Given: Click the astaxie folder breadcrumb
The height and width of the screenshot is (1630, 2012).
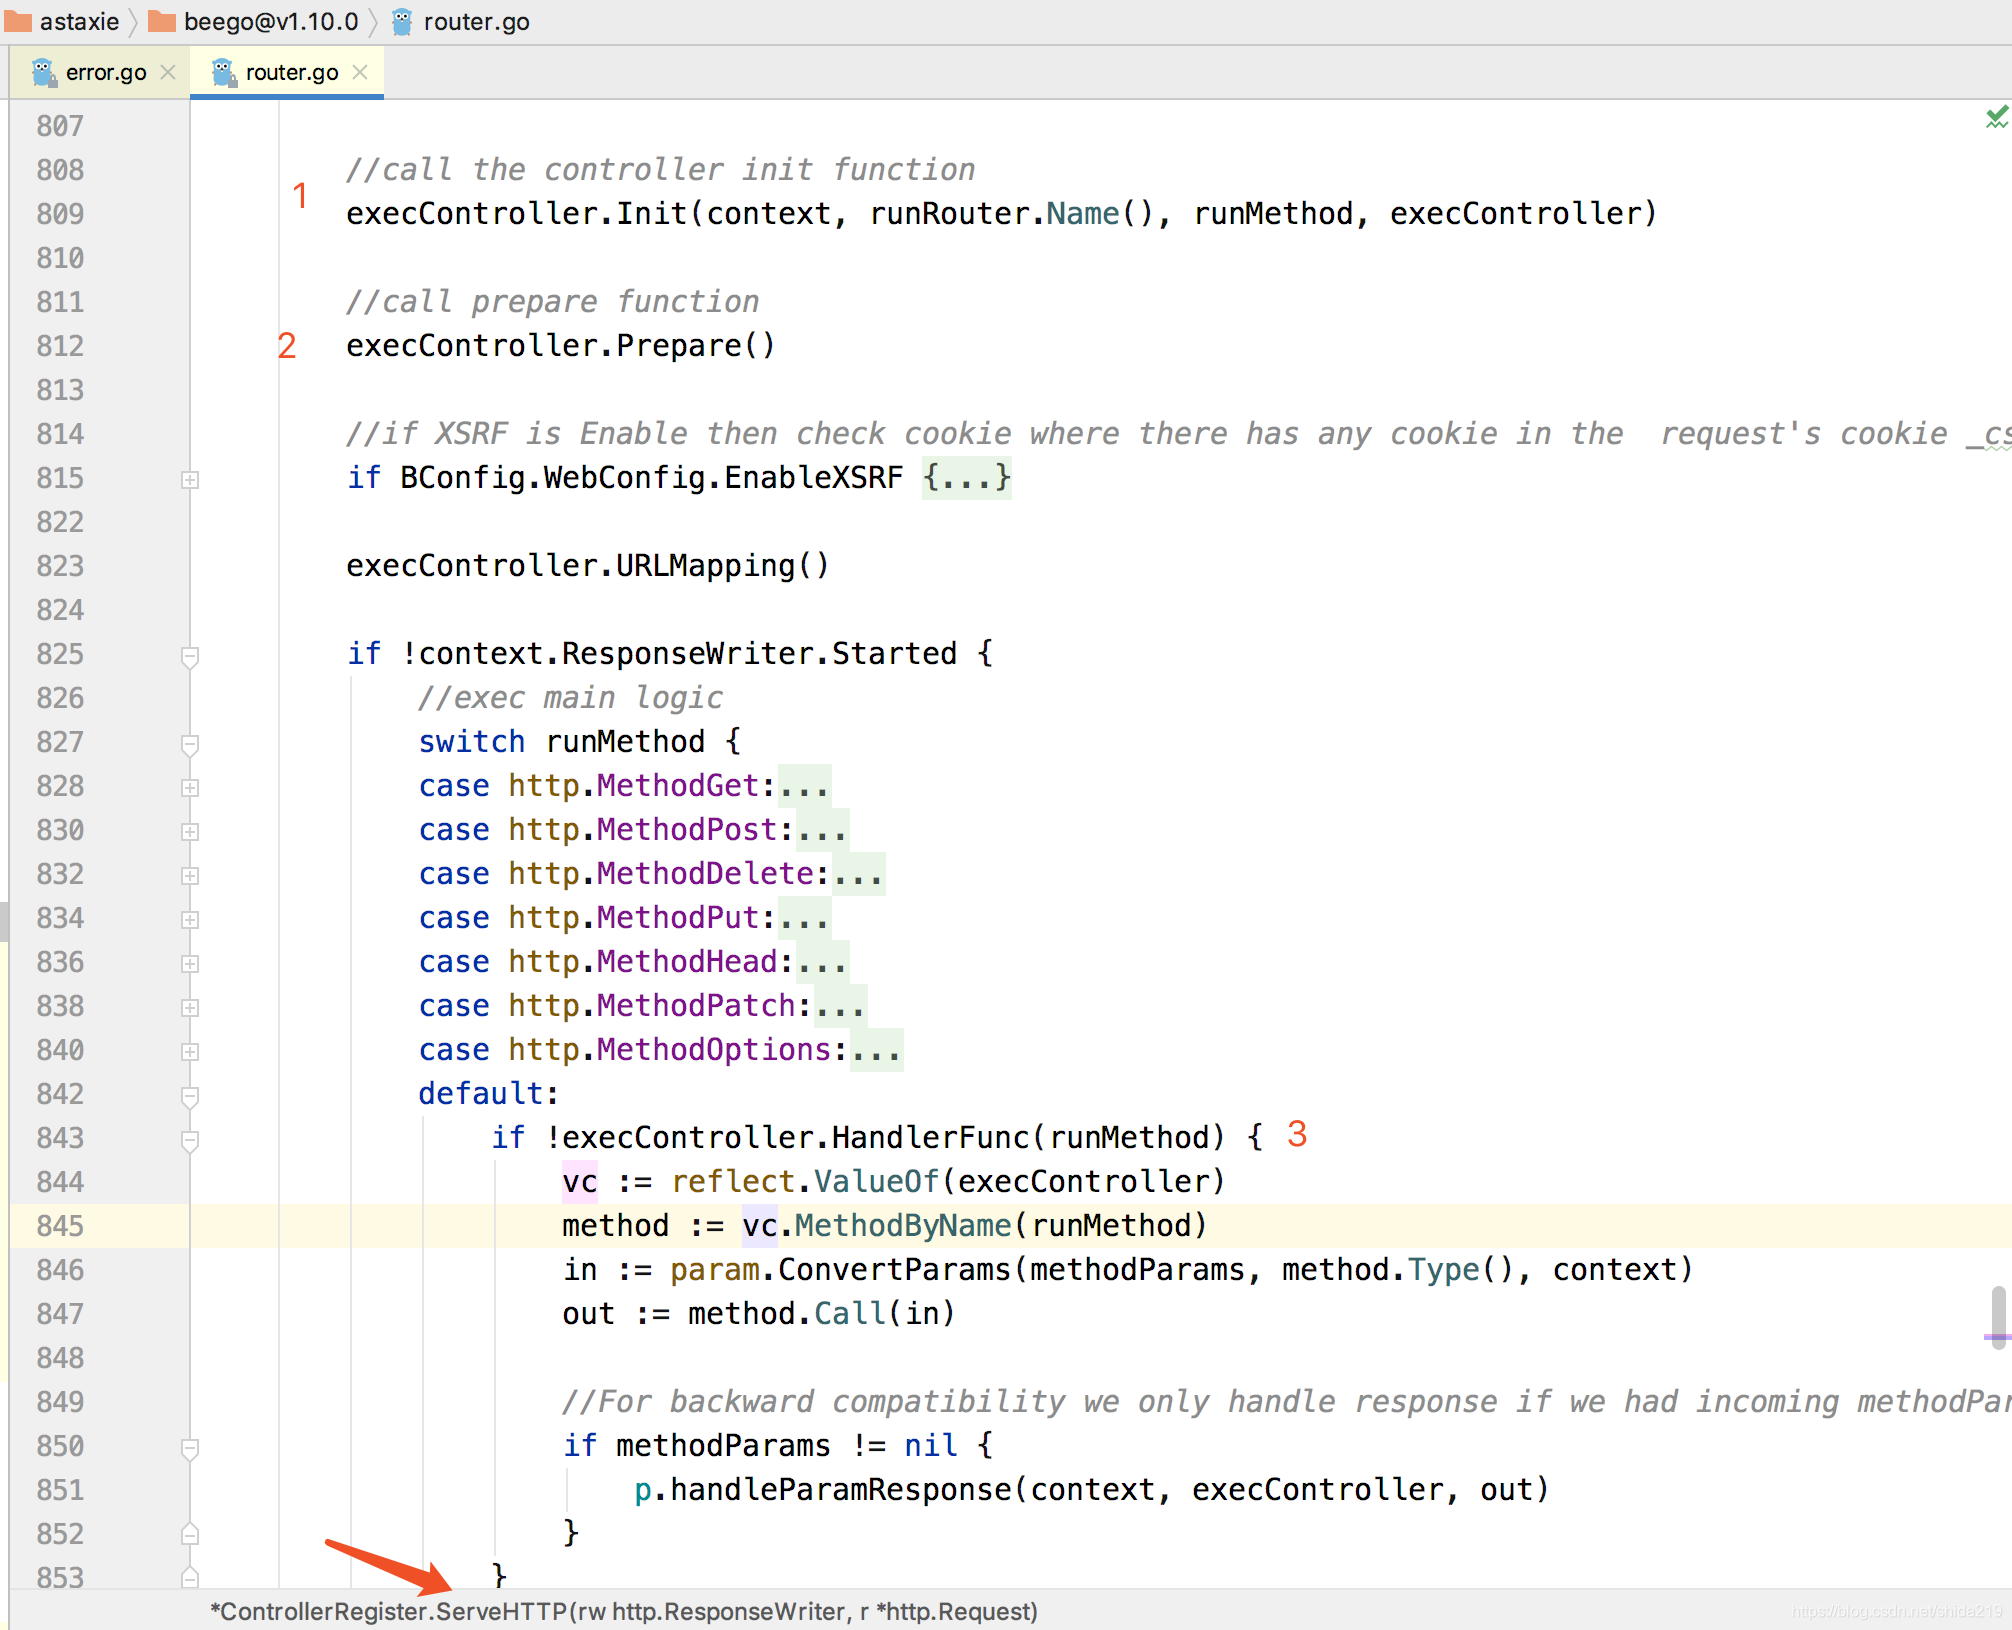Looking at the screenshot, I should coord(64,21).
